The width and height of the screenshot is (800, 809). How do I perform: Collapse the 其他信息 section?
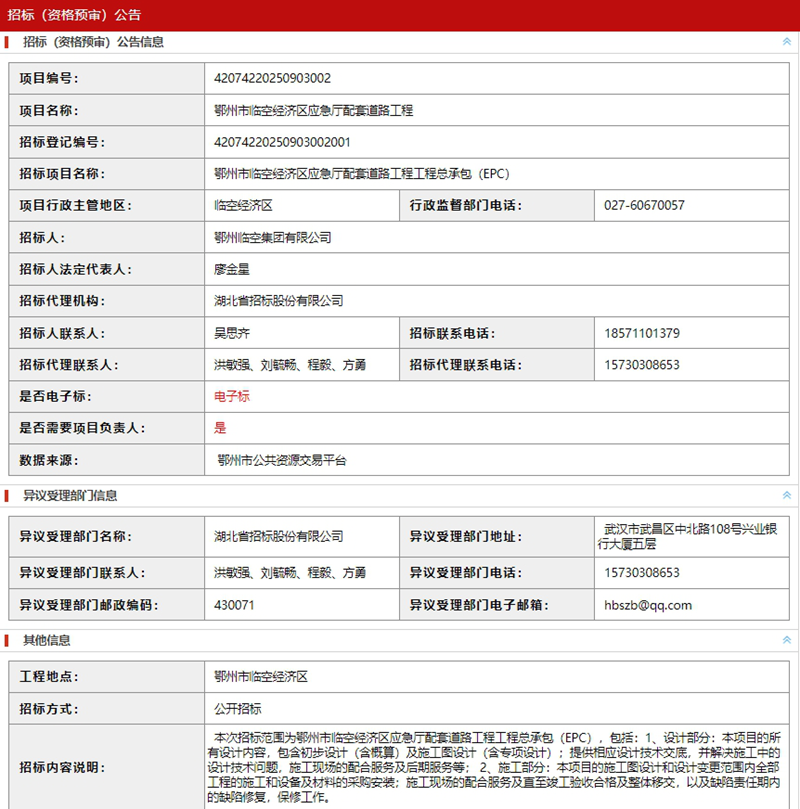pyautogui.click(x=786, y=640)
